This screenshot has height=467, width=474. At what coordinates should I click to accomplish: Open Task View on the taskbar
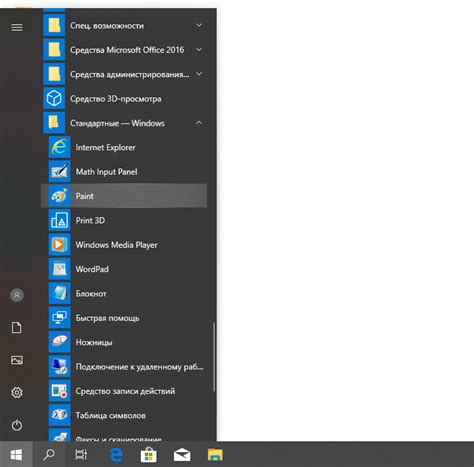pyautogui.click(x=81, y=454)
